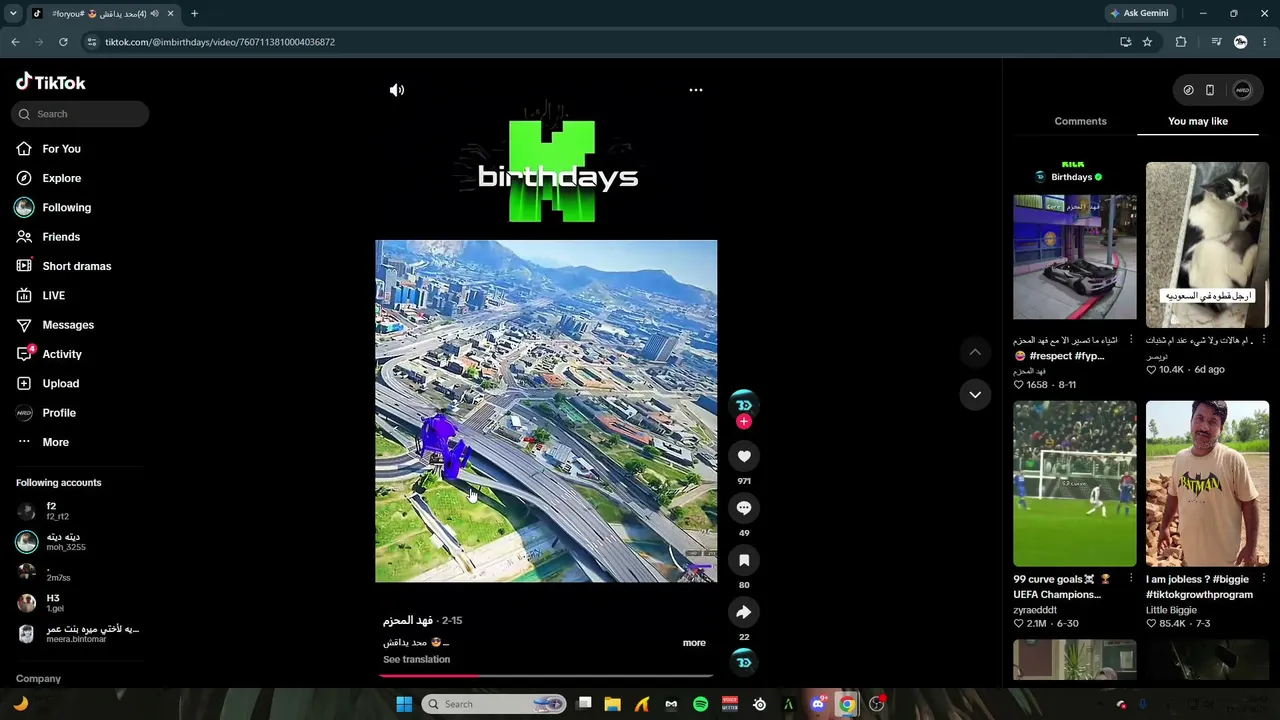Open the creator avatar above the like button
Screen dimensions: 1280x720
[x=743, y=403]
